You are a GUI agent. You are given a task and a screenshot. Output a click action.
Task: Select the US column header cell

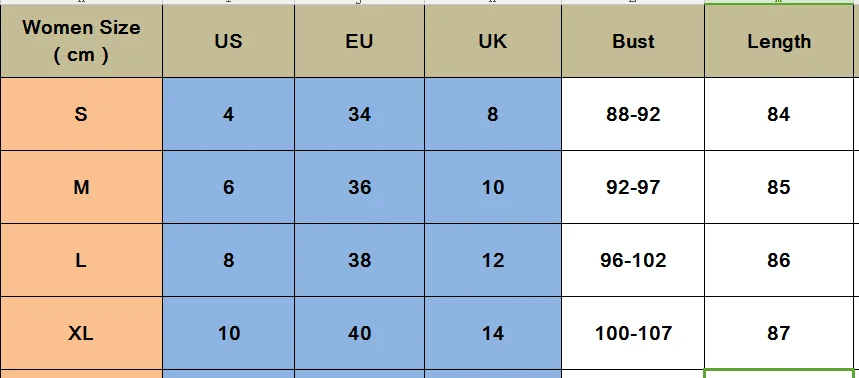click(228, 41)
